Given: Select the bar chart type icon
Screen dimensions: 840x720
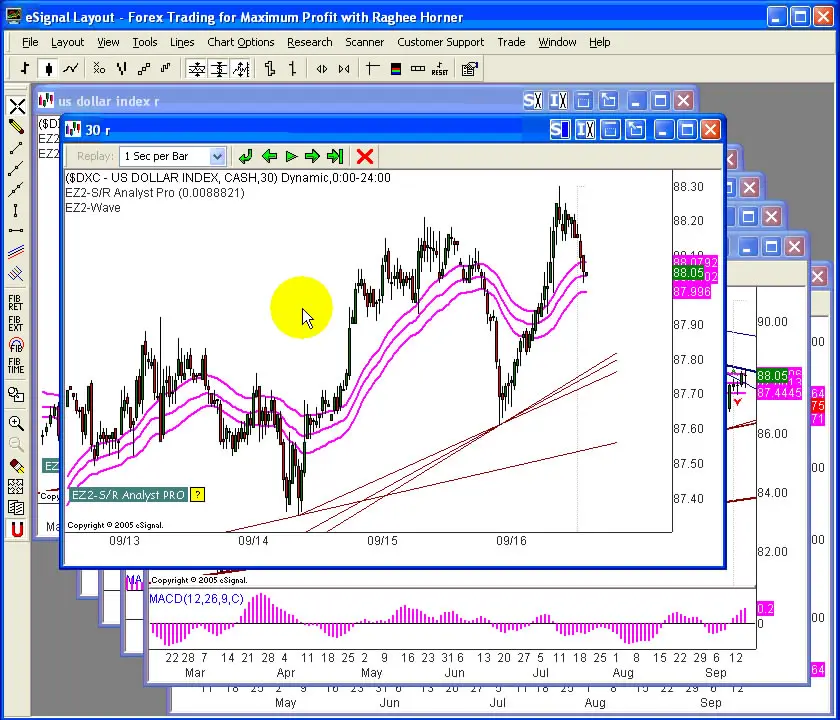Looking at the screenshot, I should pos(25,69).
